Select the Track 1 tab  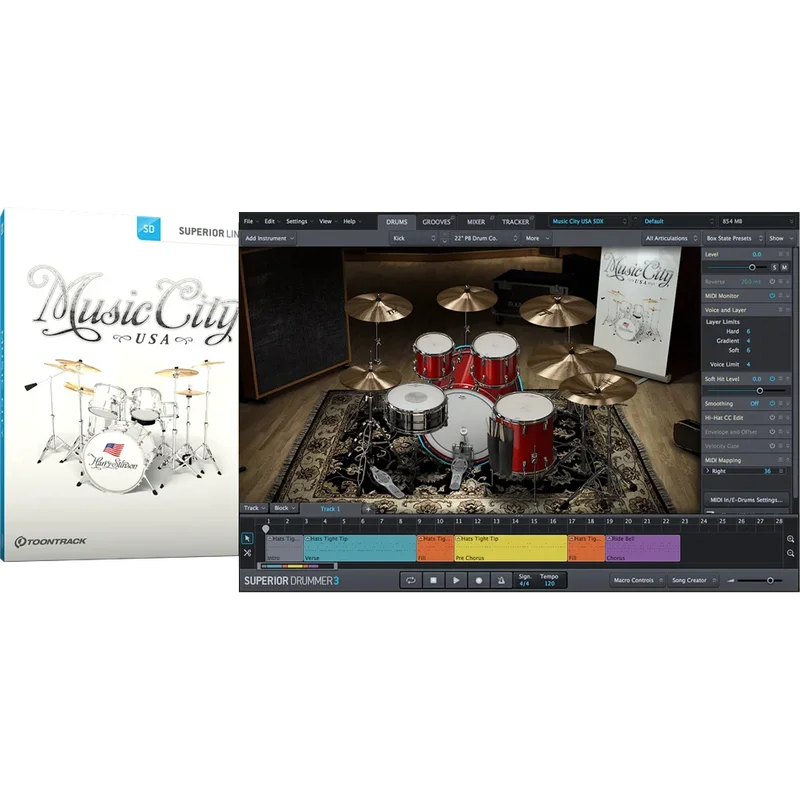coord(330,509)
